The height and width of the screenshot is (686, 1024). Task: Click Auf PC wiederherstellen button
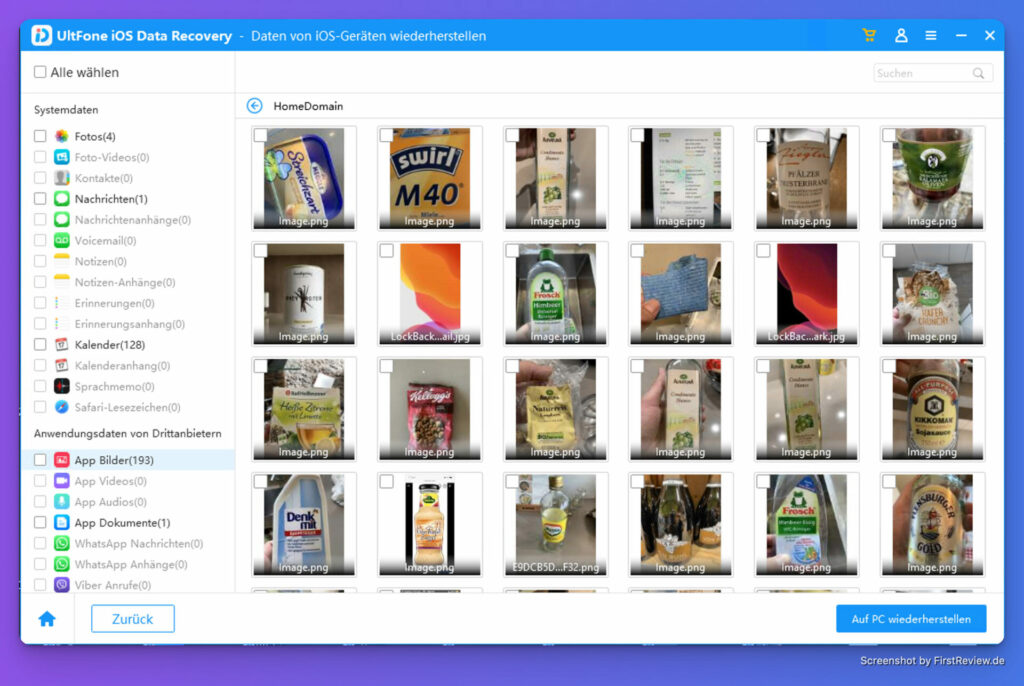[911, 619]
